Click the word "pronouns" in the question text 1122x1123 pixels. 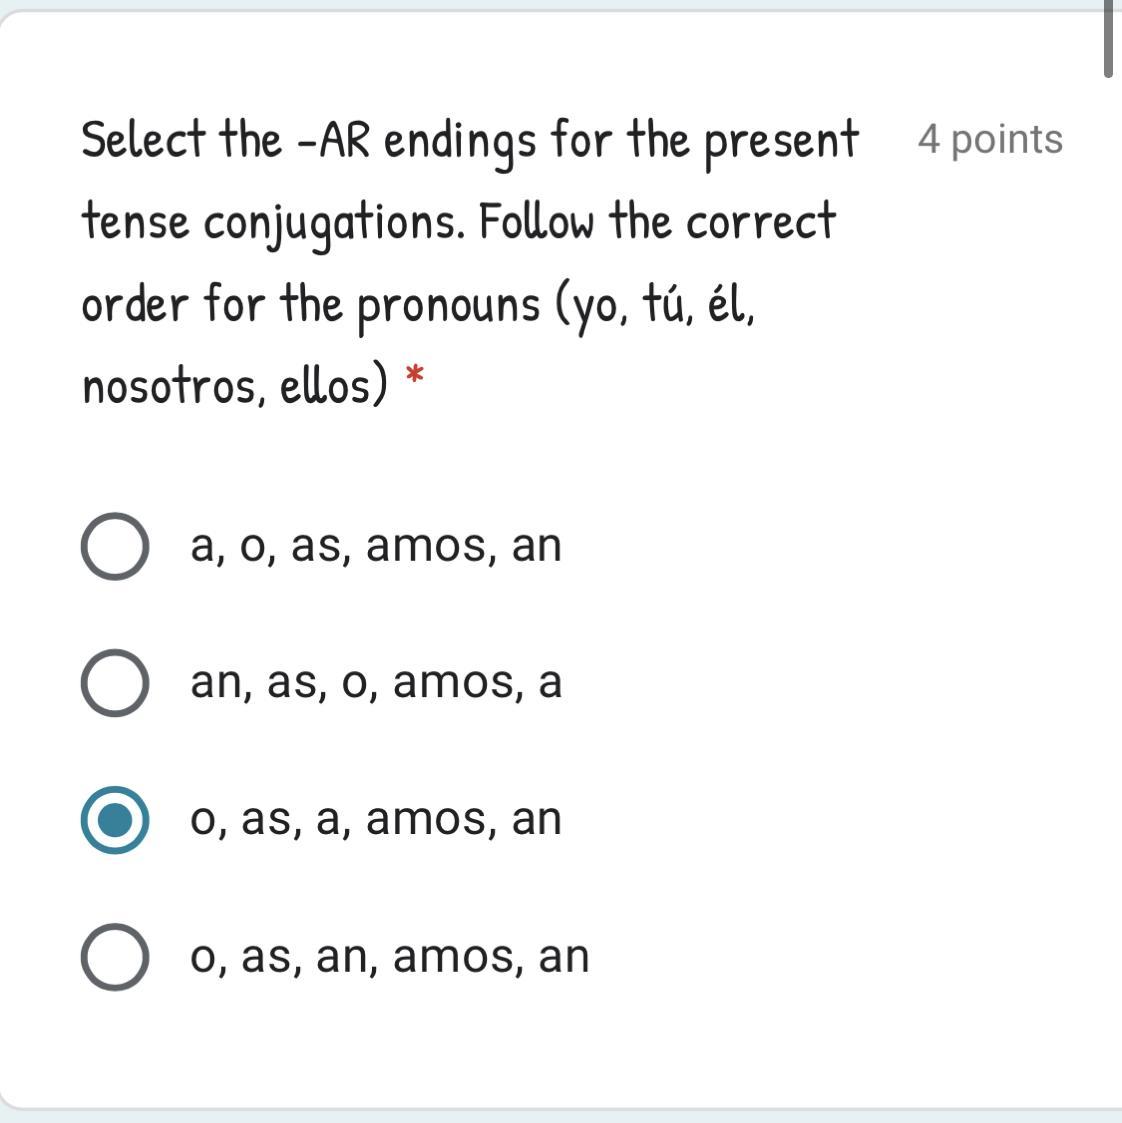[448, 304]
